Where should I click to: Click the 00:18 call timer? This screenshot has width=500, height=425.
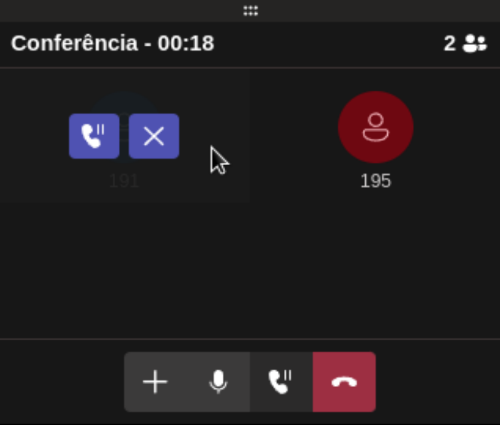pyautogui.click(x=186, y=43)
